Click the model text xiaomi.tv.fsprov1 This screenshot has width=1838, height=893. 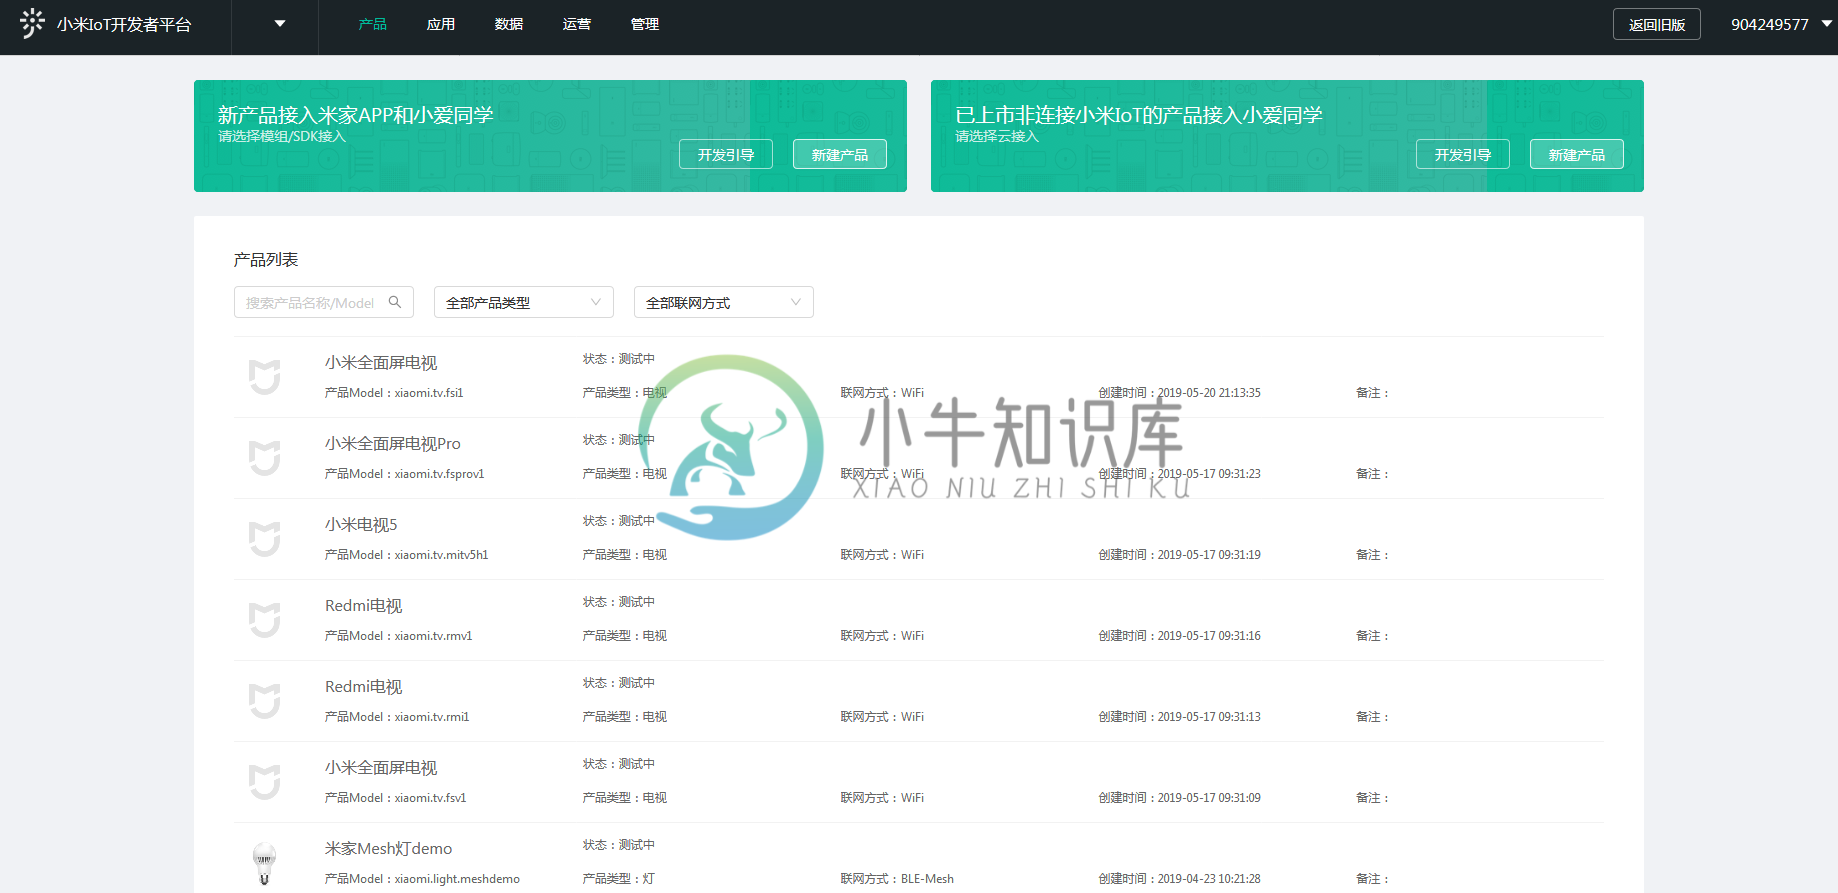pos(439,474)
